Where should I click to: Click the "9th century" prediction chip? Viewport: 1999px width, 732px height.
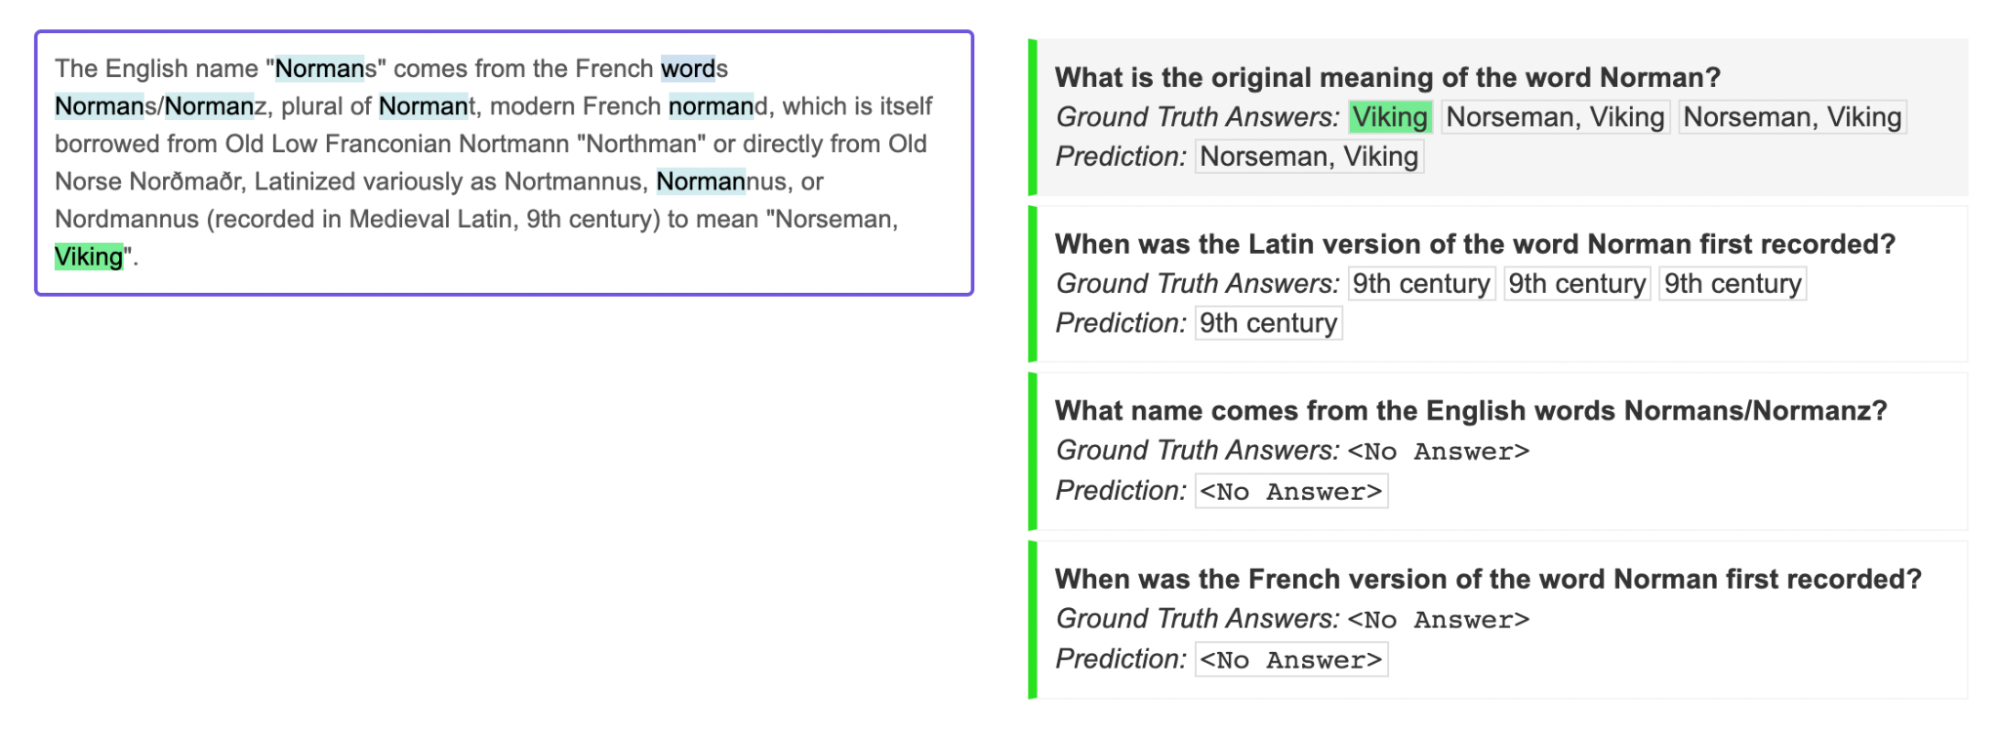click(1268, 324)
